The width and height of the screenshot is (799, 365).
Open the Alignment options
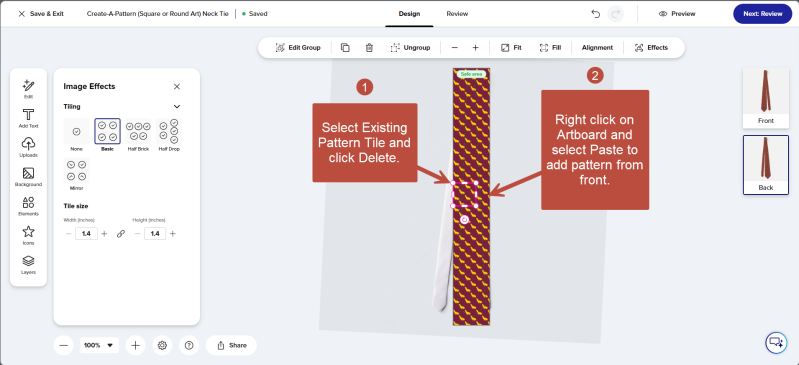[597, 47]
